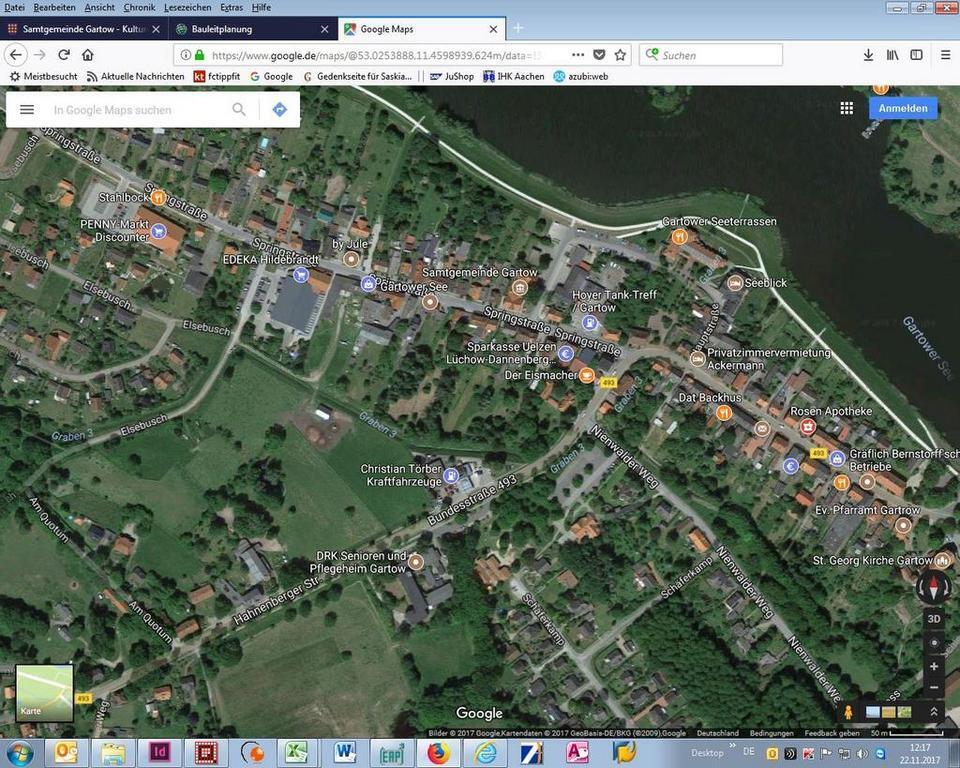This screenshot has width=960, height=768.
Task: Switch to Karte map view thumbnail
Action: point(45,693)
